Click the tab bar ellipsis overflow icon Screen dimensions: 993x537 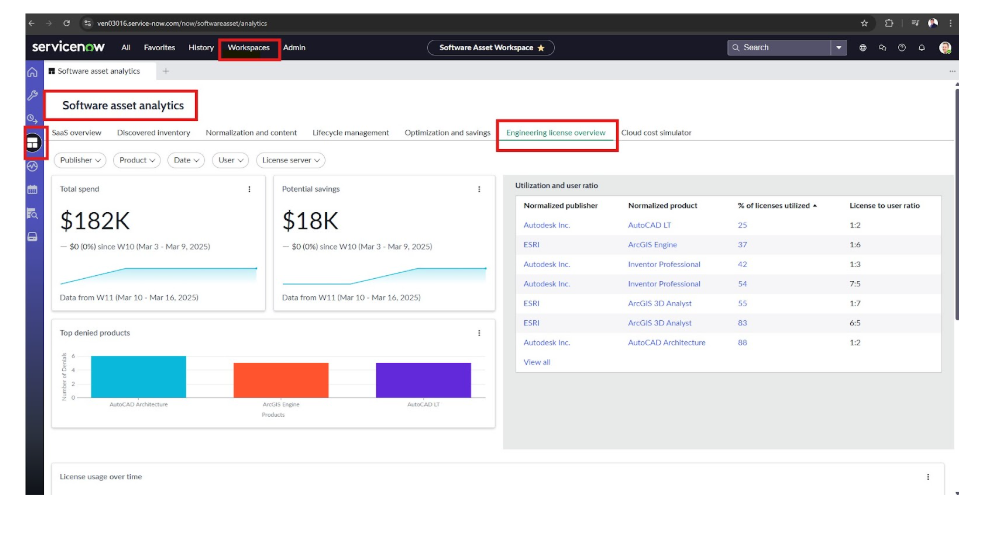pyautogui.click(x=952, y=72)
